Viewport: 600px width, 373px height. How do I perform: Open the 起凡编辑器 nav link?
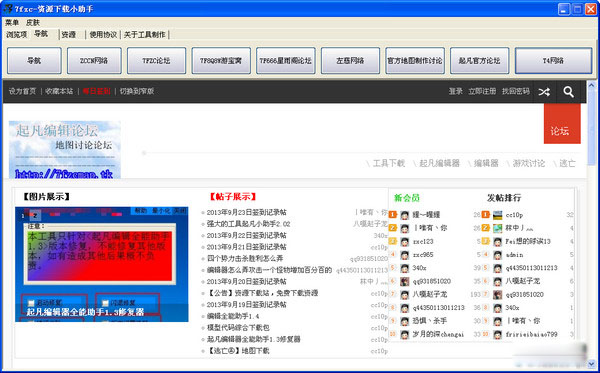439,163
